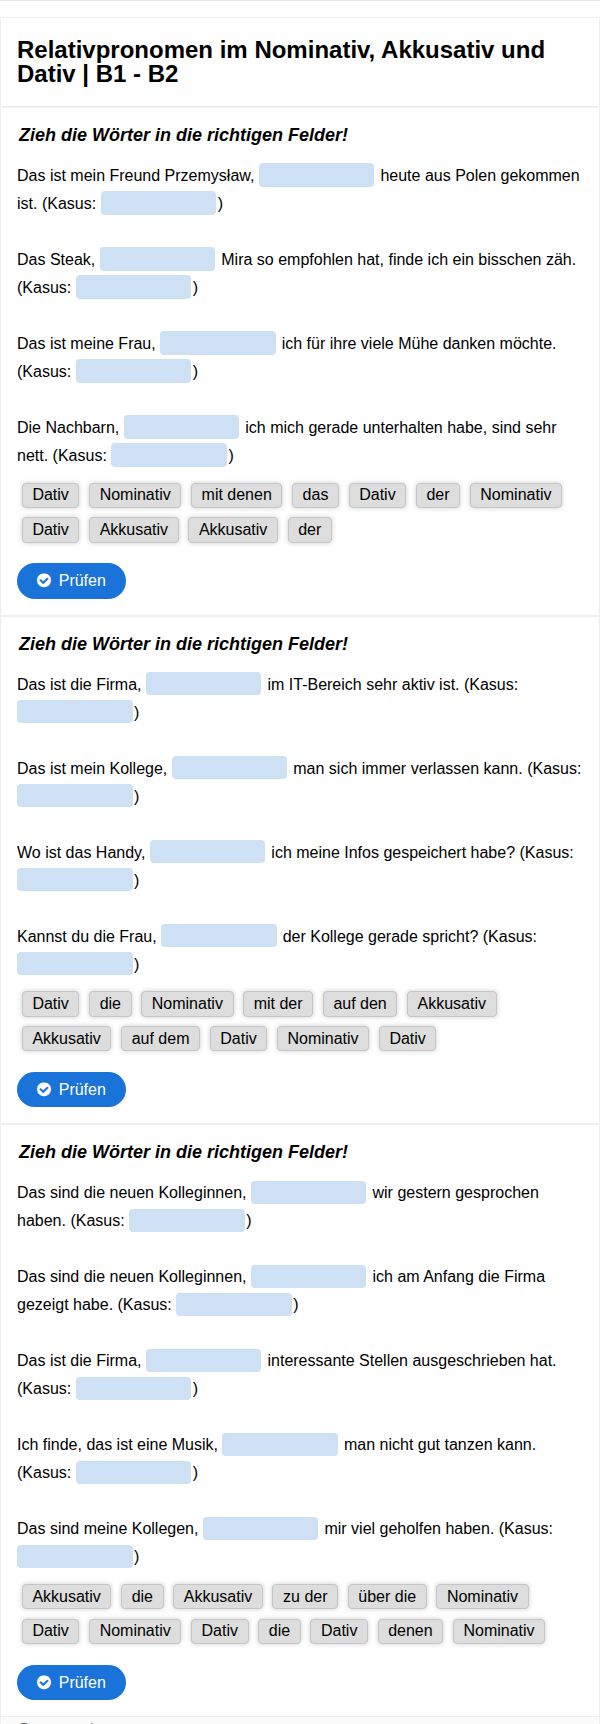Click the first exercise's Prüfen button
The width and height of the screenshot is (600, 1724).
(x=71, y=580)
